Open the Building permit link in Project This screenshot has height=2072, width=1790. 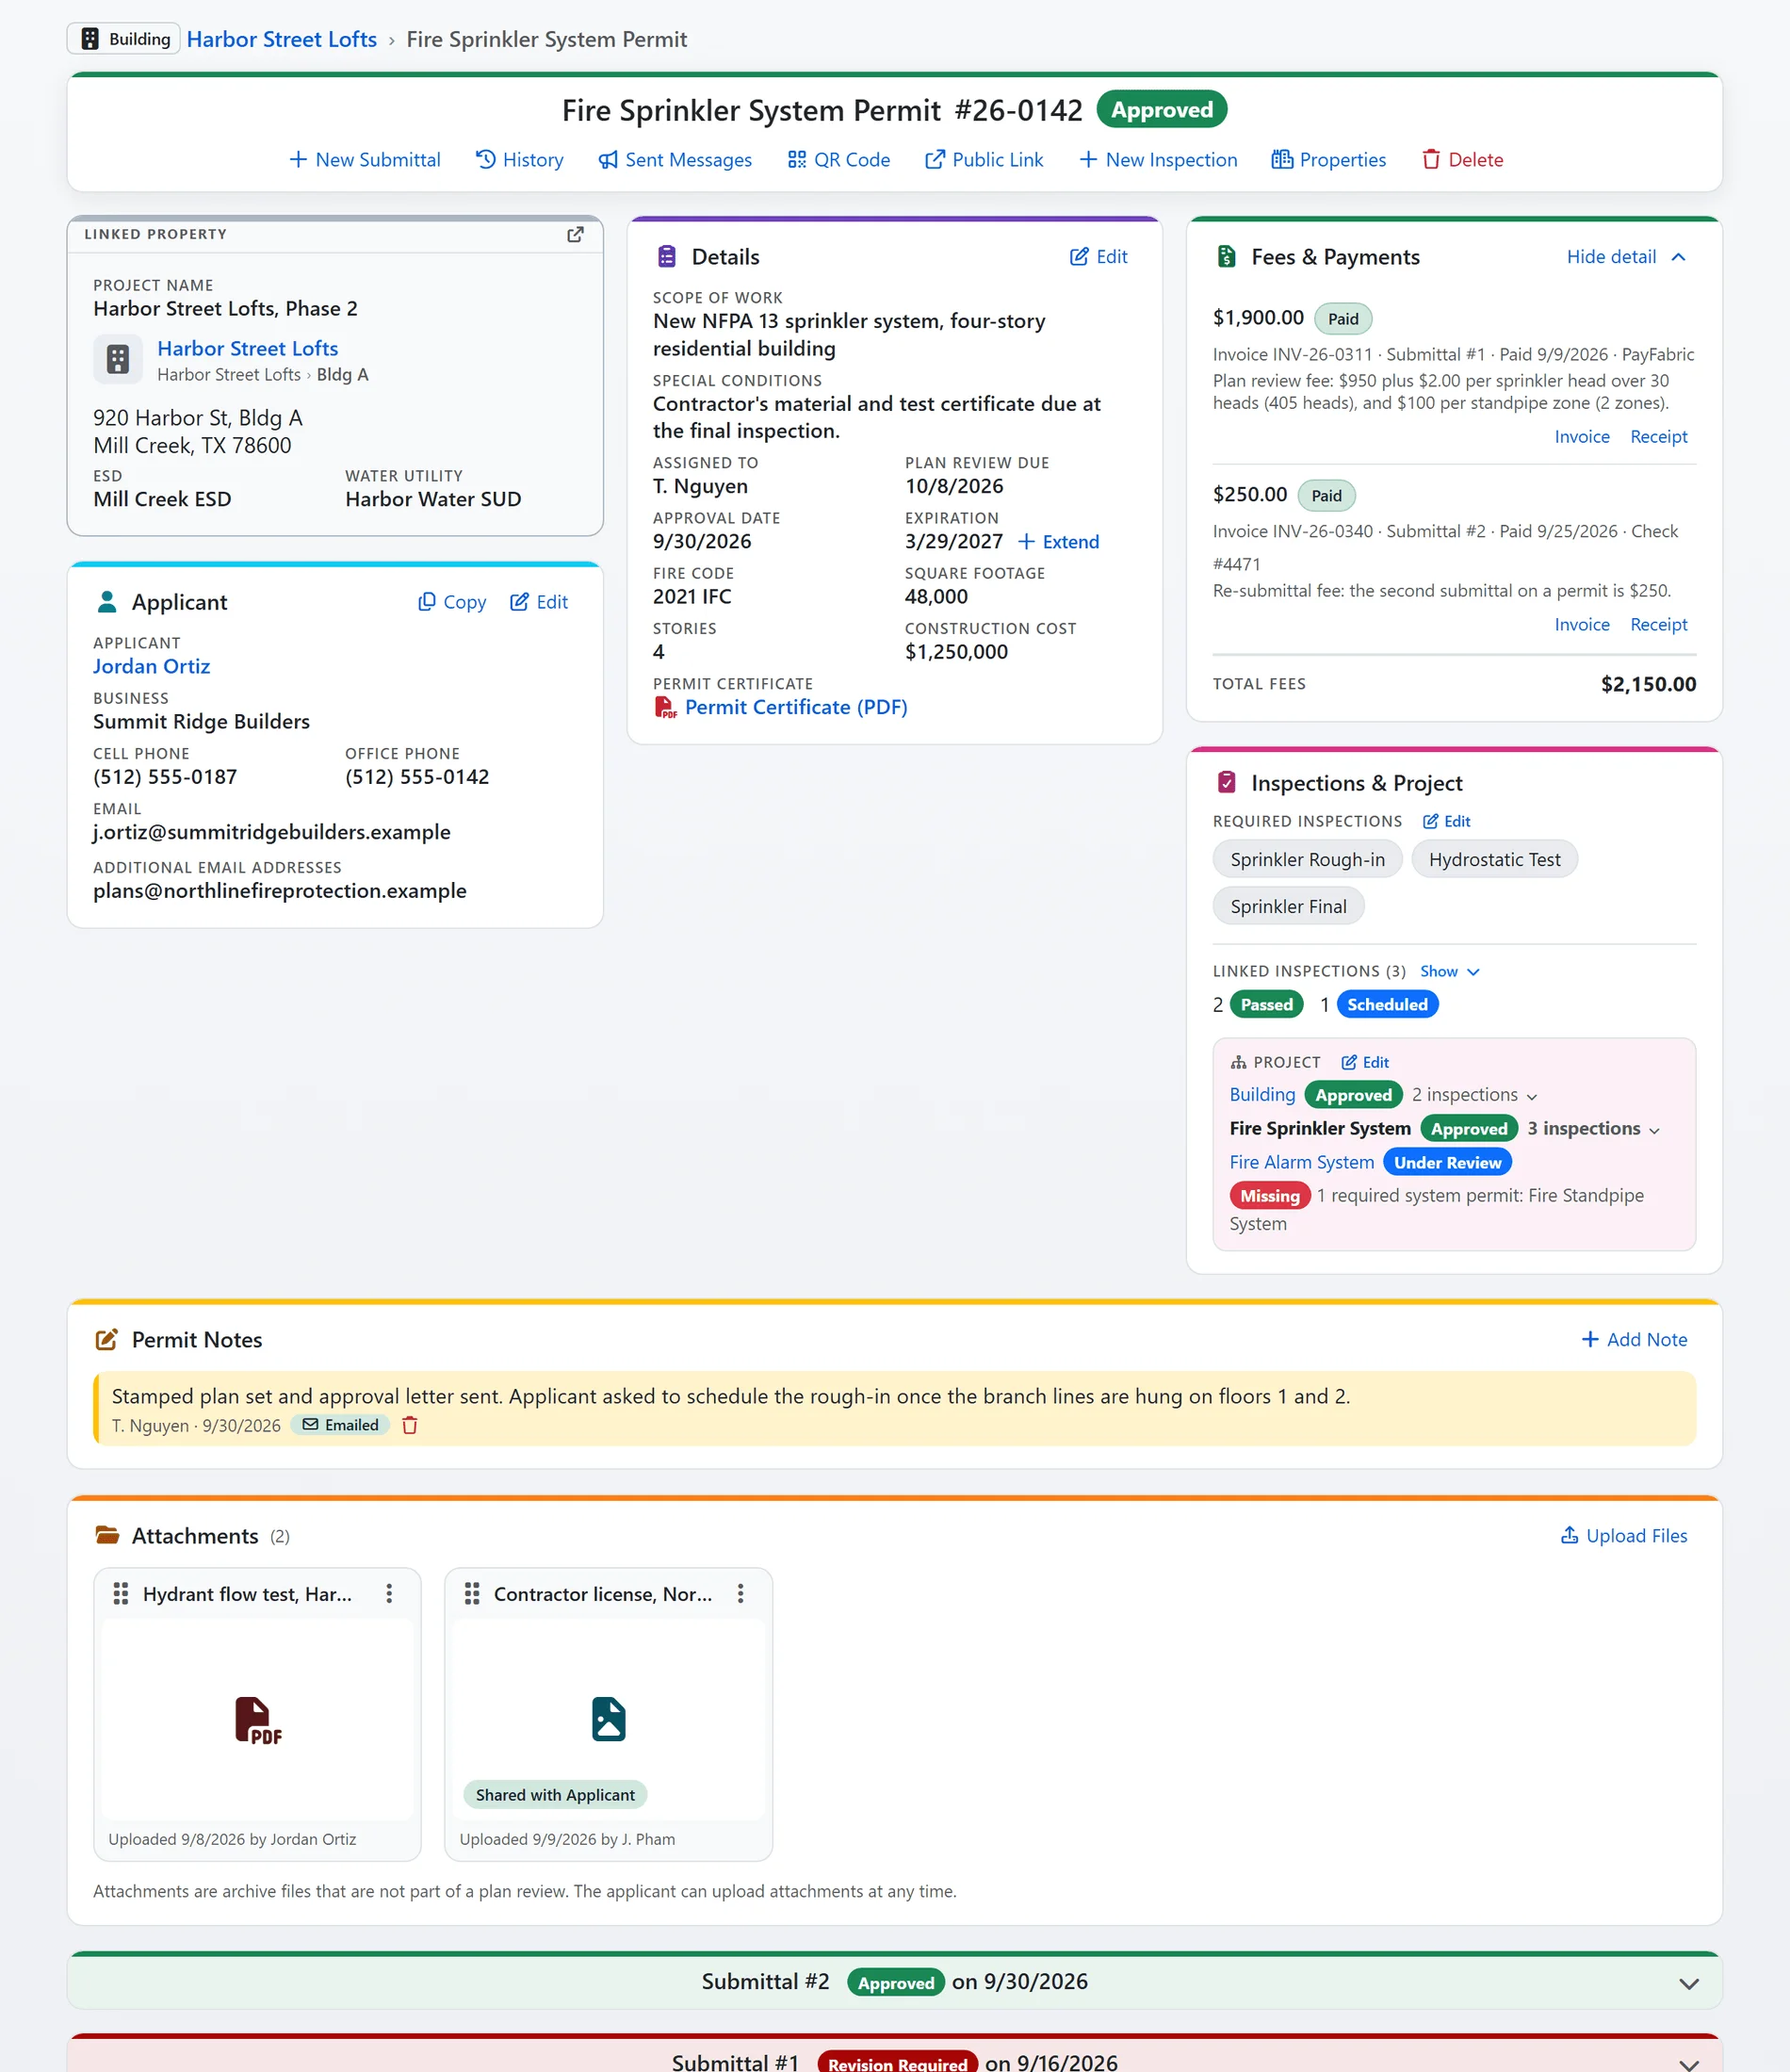click(1262, 1095)
